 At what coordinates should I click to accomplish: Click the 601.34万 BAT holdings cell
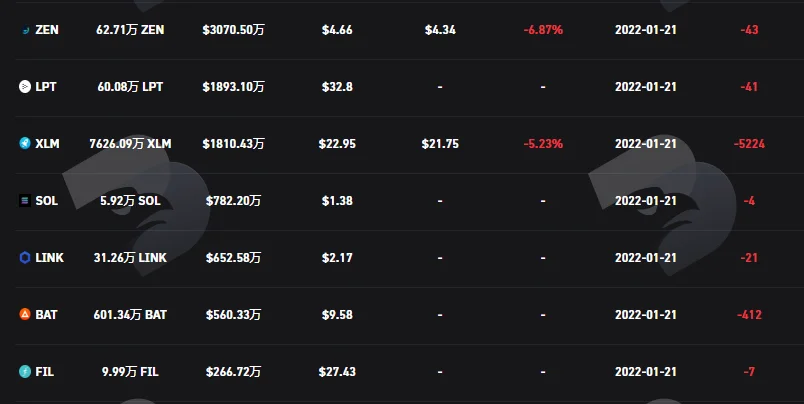[x=130, y=314]
